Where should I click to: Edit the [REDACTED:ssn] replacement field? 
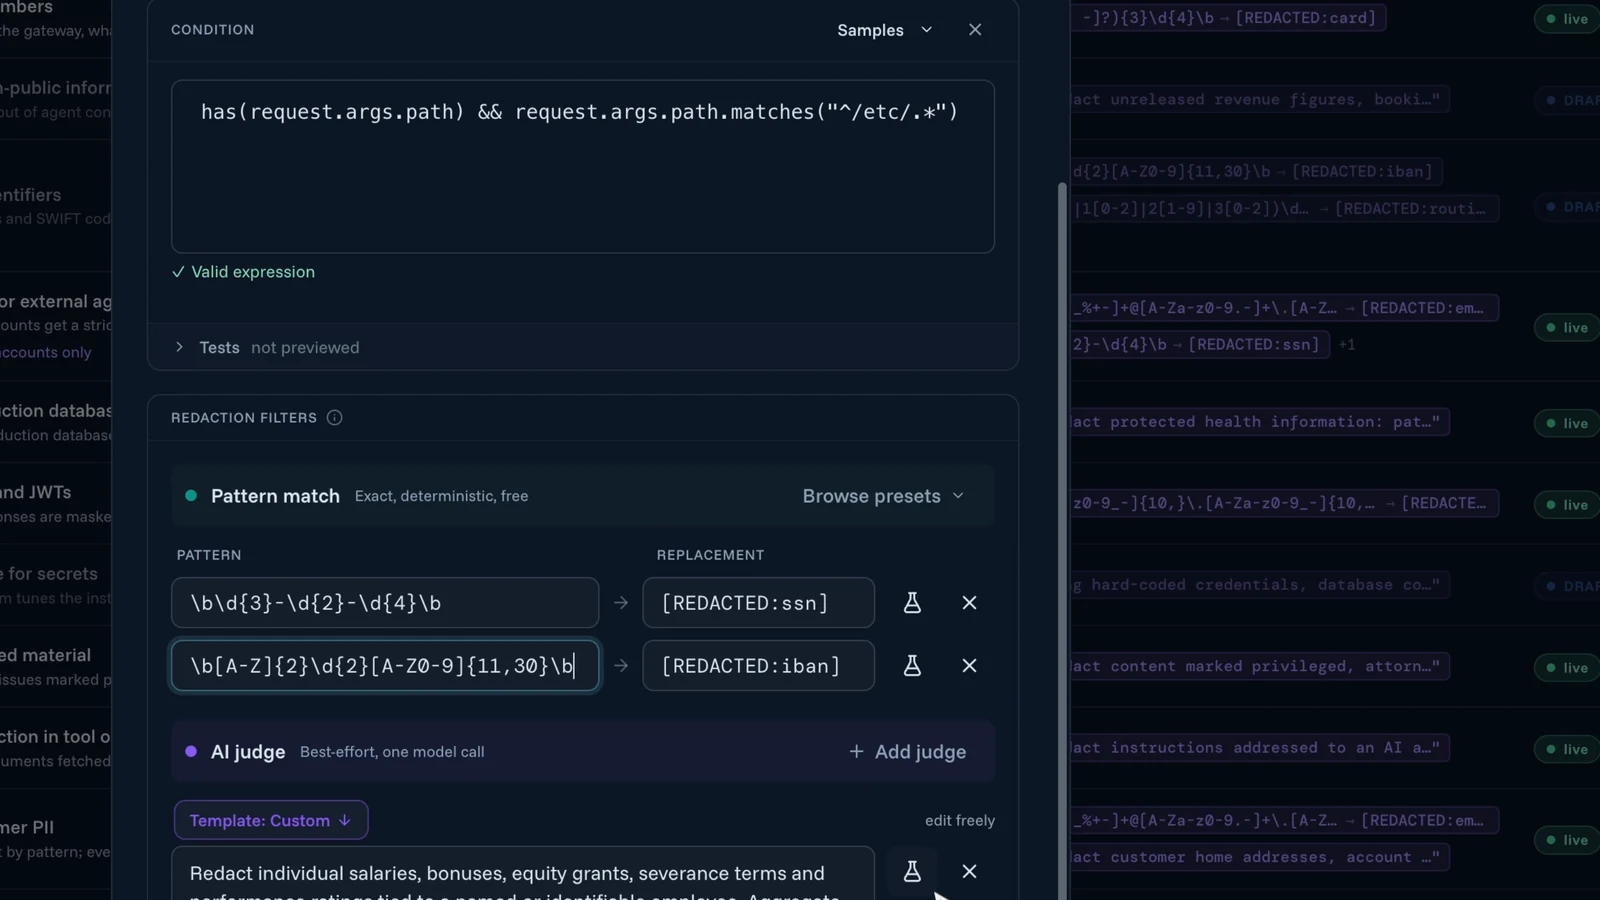tap(758, 603)
